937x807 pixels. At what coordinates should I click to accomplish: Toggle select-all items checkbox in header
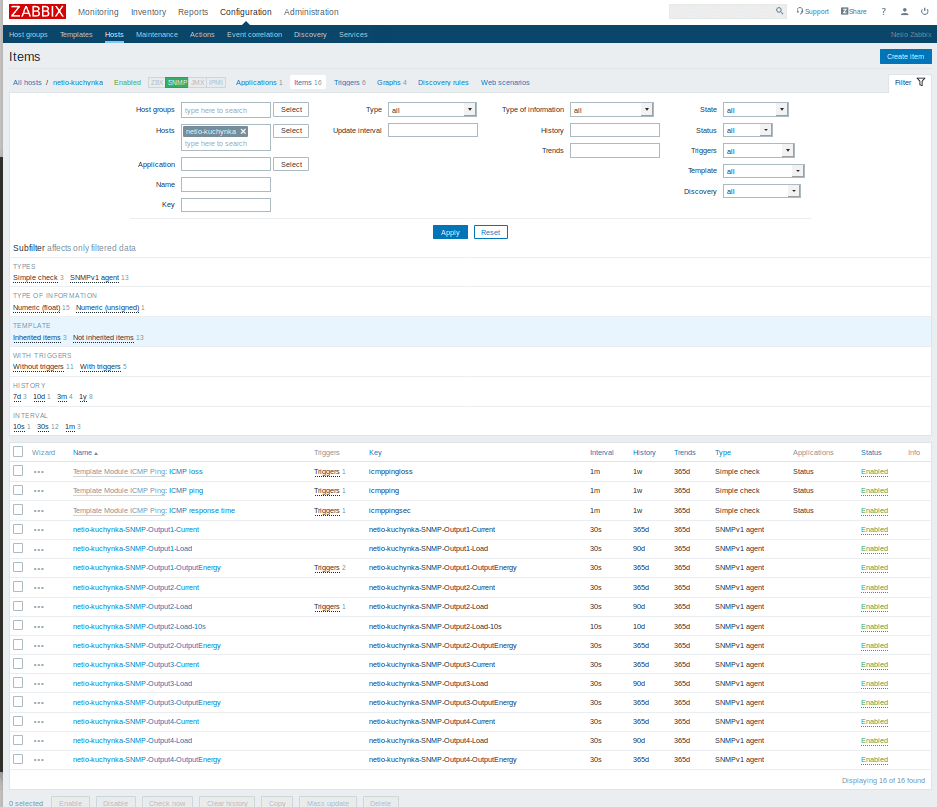tap(18, 452)
